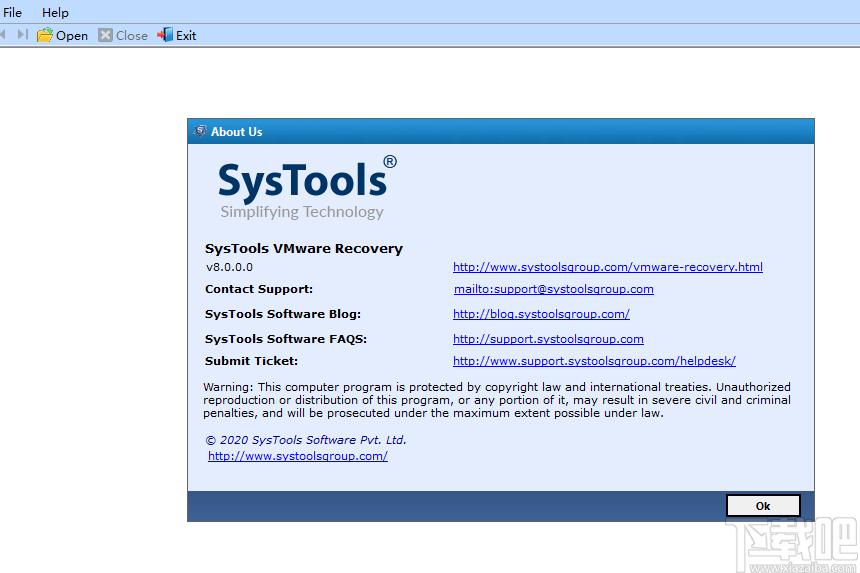Image resolution: width=860 pixels, height=573 pixels.
Task: Click the Exit door icon
Action: pyautogui.click(x=165, y=35)
